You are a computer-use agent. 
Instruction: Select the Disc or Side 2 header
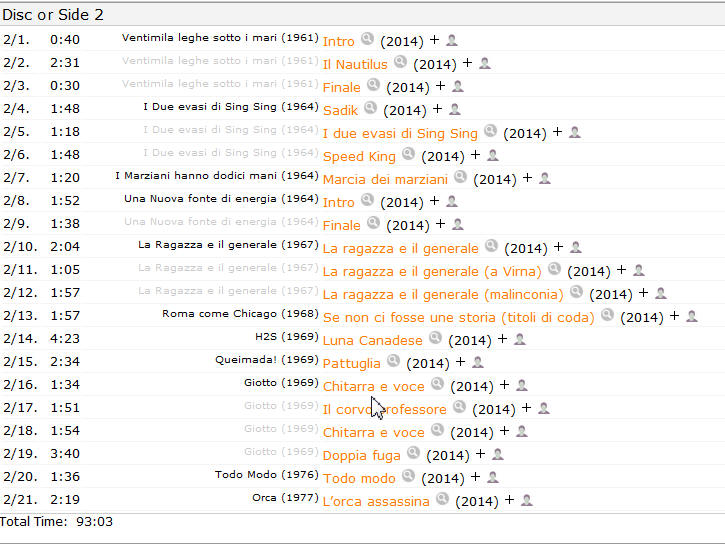coord(53,15)
